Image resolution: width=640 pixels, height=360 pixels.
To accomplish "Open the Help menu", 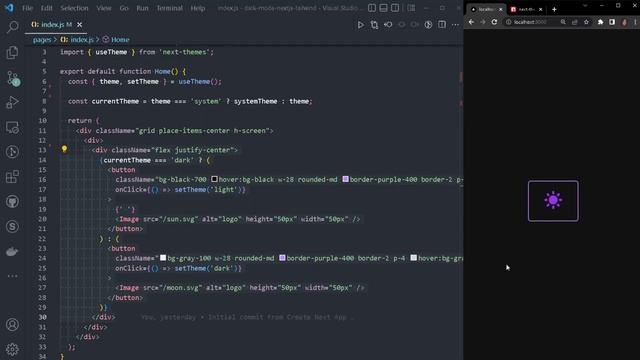I will pyautogui.click(x=198, y=8).
